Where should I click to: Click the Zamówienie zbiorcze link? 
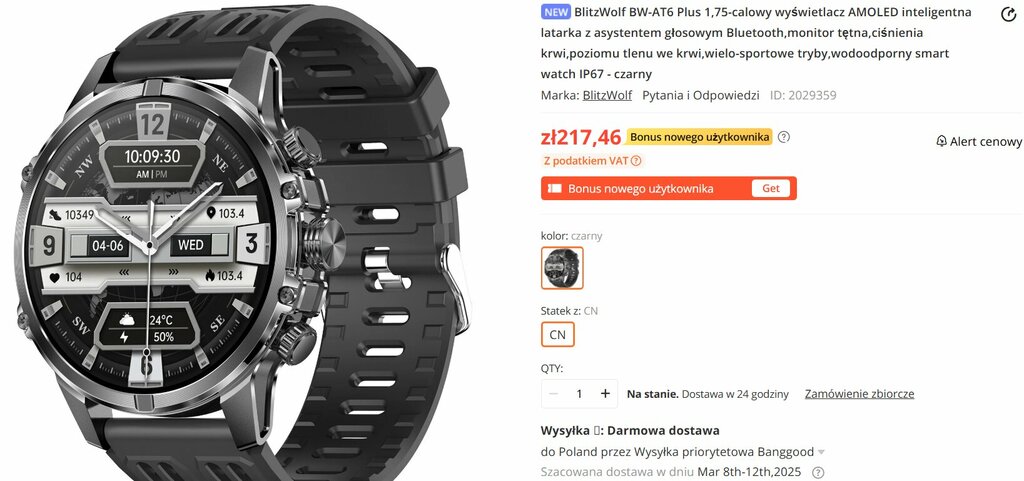859,394
